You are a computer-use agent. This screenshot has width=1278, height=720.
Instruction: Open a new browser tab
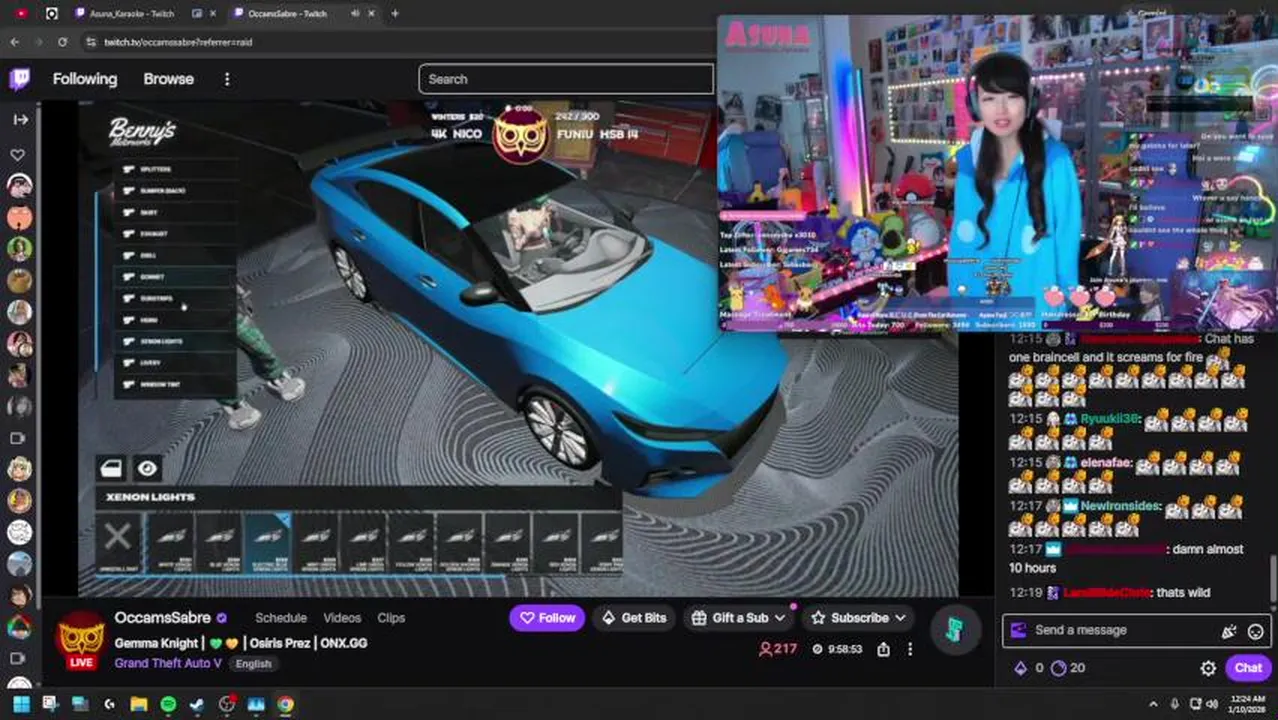coord(395,13)
